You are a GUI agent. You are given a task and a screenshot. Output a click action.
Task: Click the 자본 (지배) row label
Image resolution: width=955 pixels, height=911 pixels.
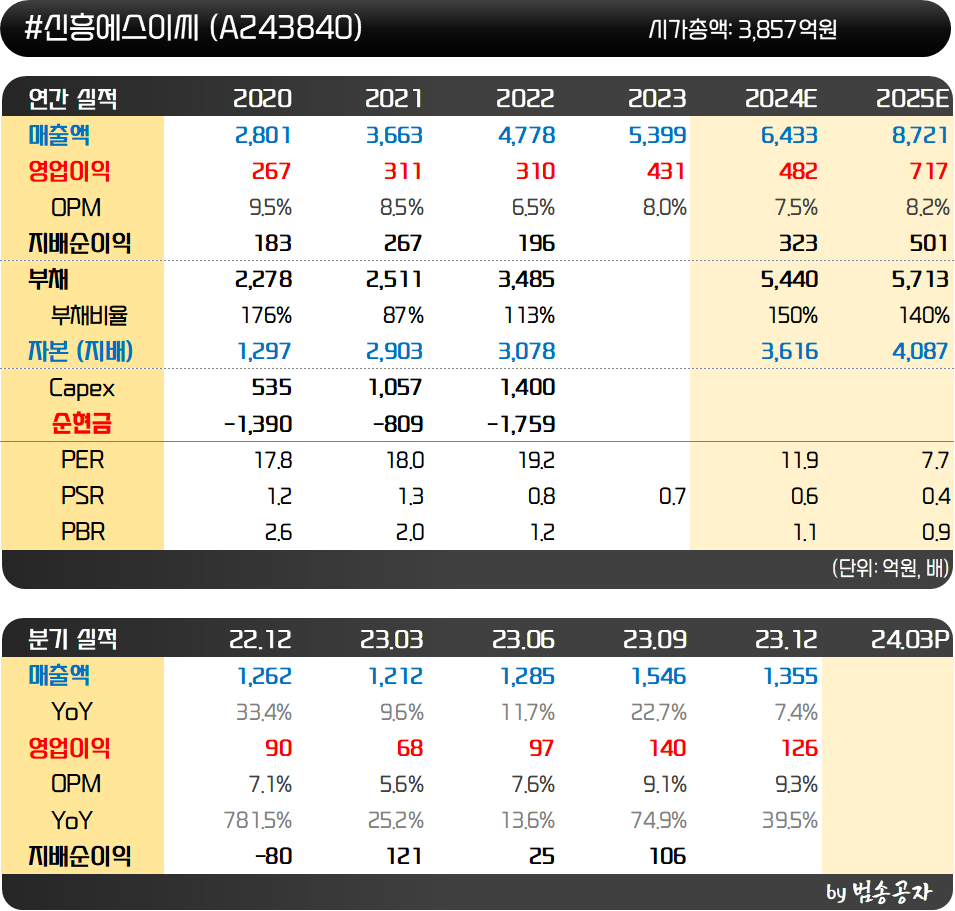point(80,351)
